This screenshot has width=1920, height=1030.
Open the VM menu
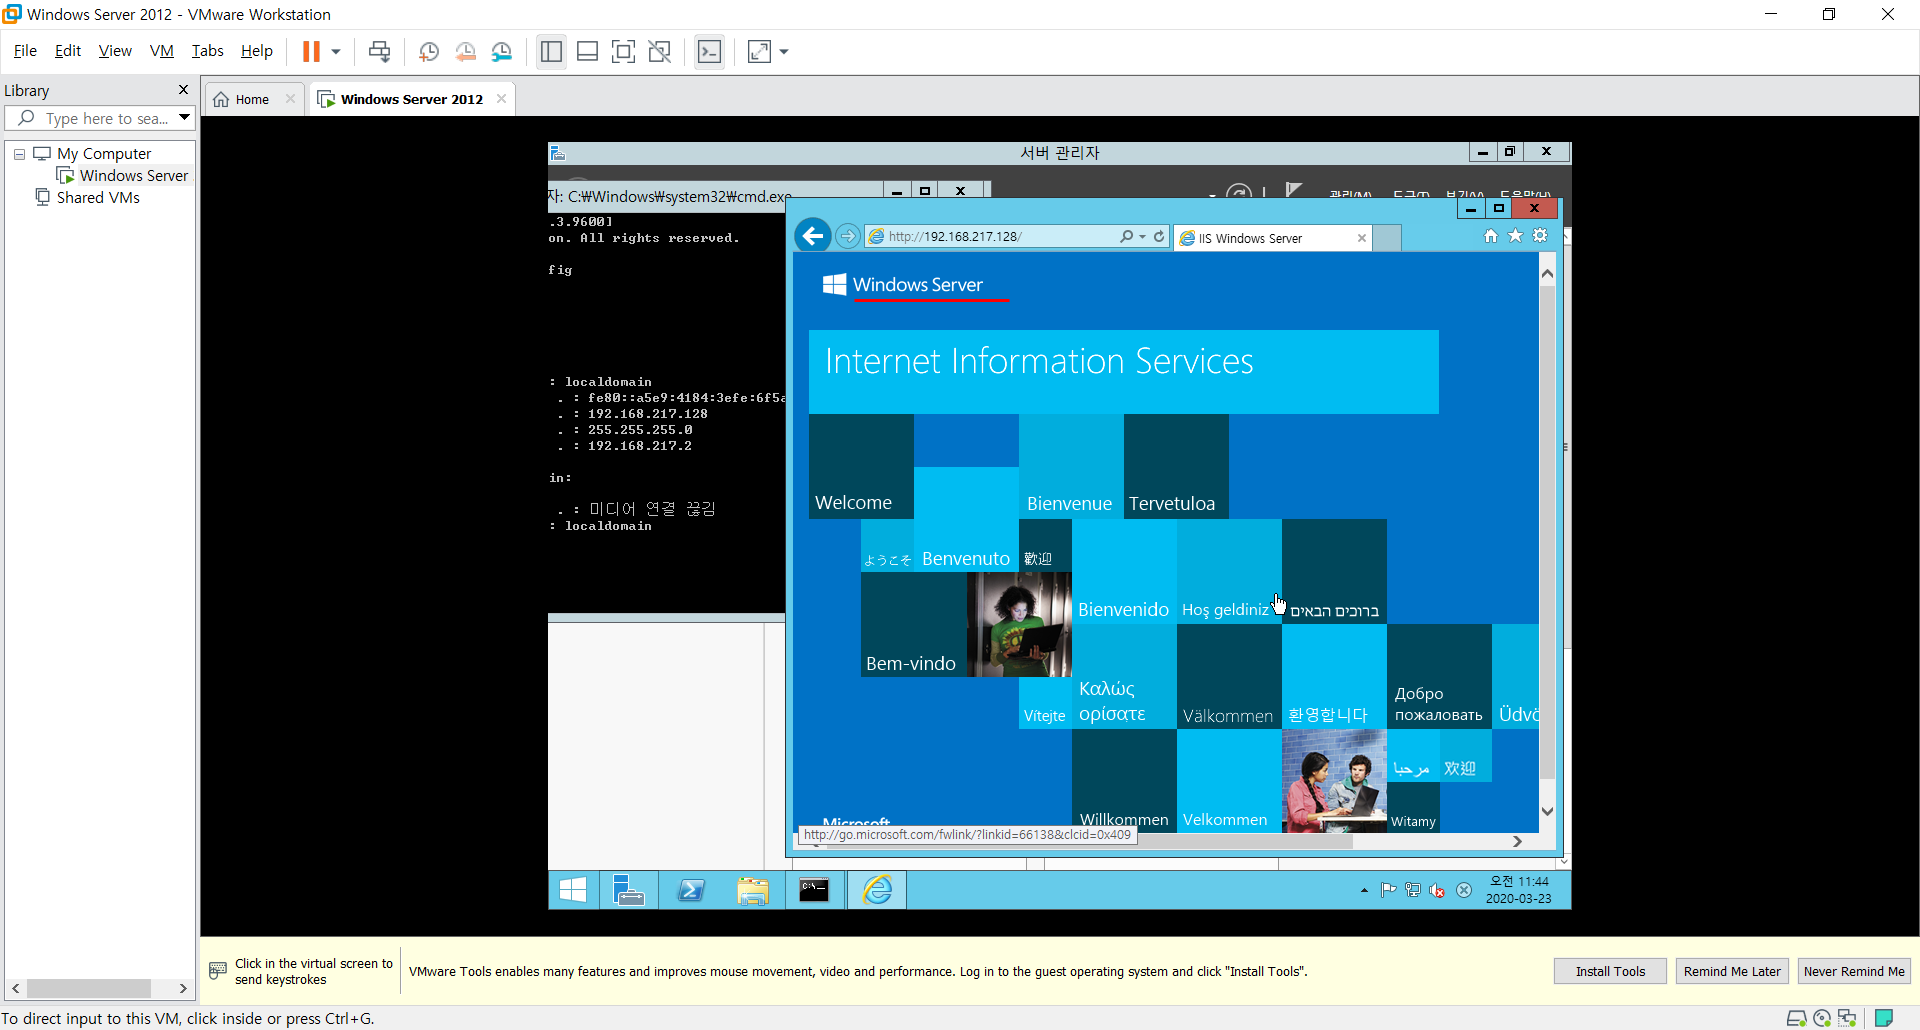coord(162,51)
